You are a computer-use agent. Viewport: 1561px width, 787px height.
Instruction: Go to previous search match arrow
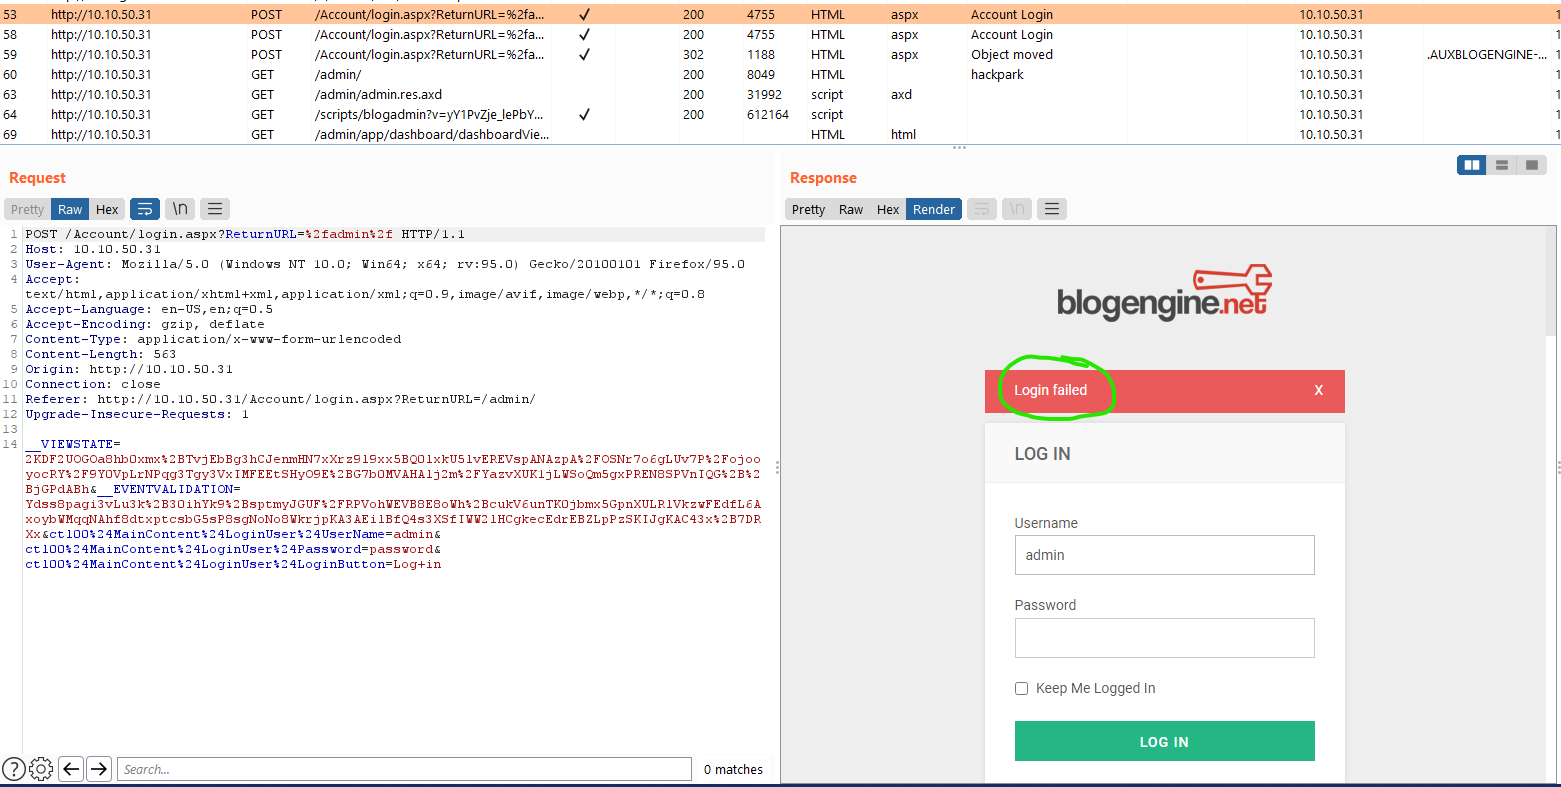(71, 769)
